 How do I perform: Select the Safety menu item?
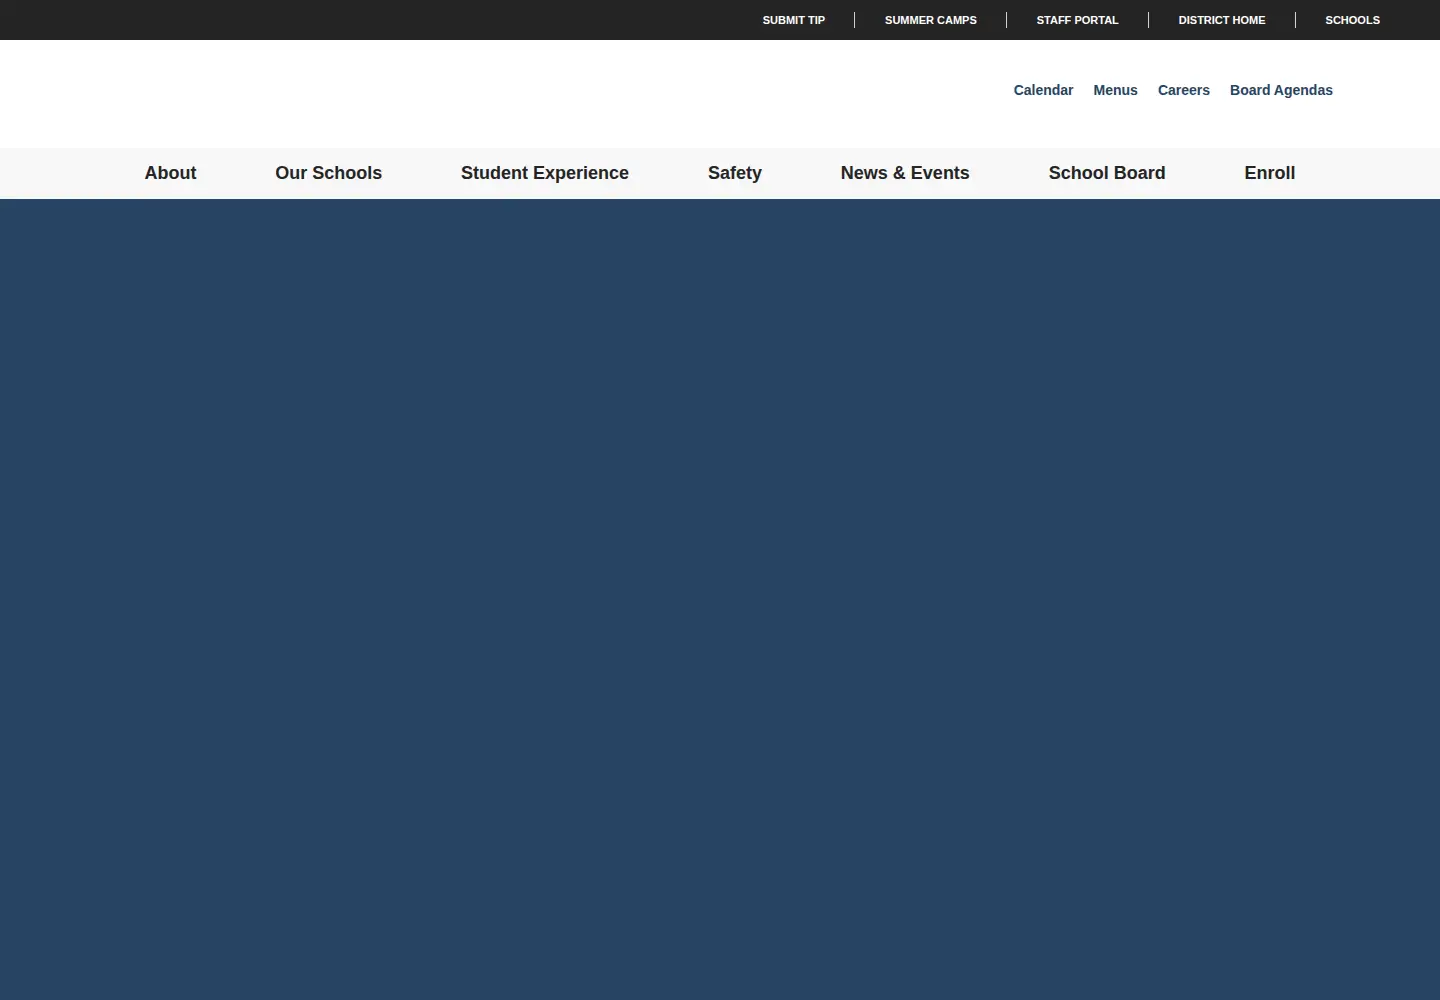coord(735,173)
